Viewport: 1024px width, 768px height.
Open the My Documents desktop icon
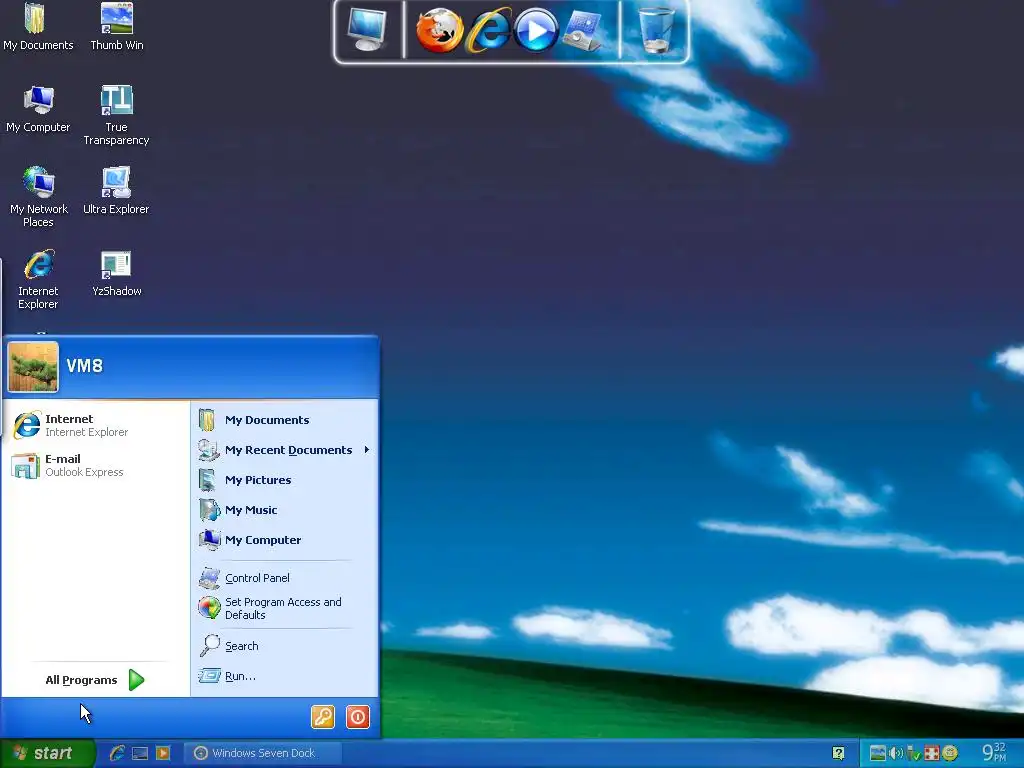37,27
